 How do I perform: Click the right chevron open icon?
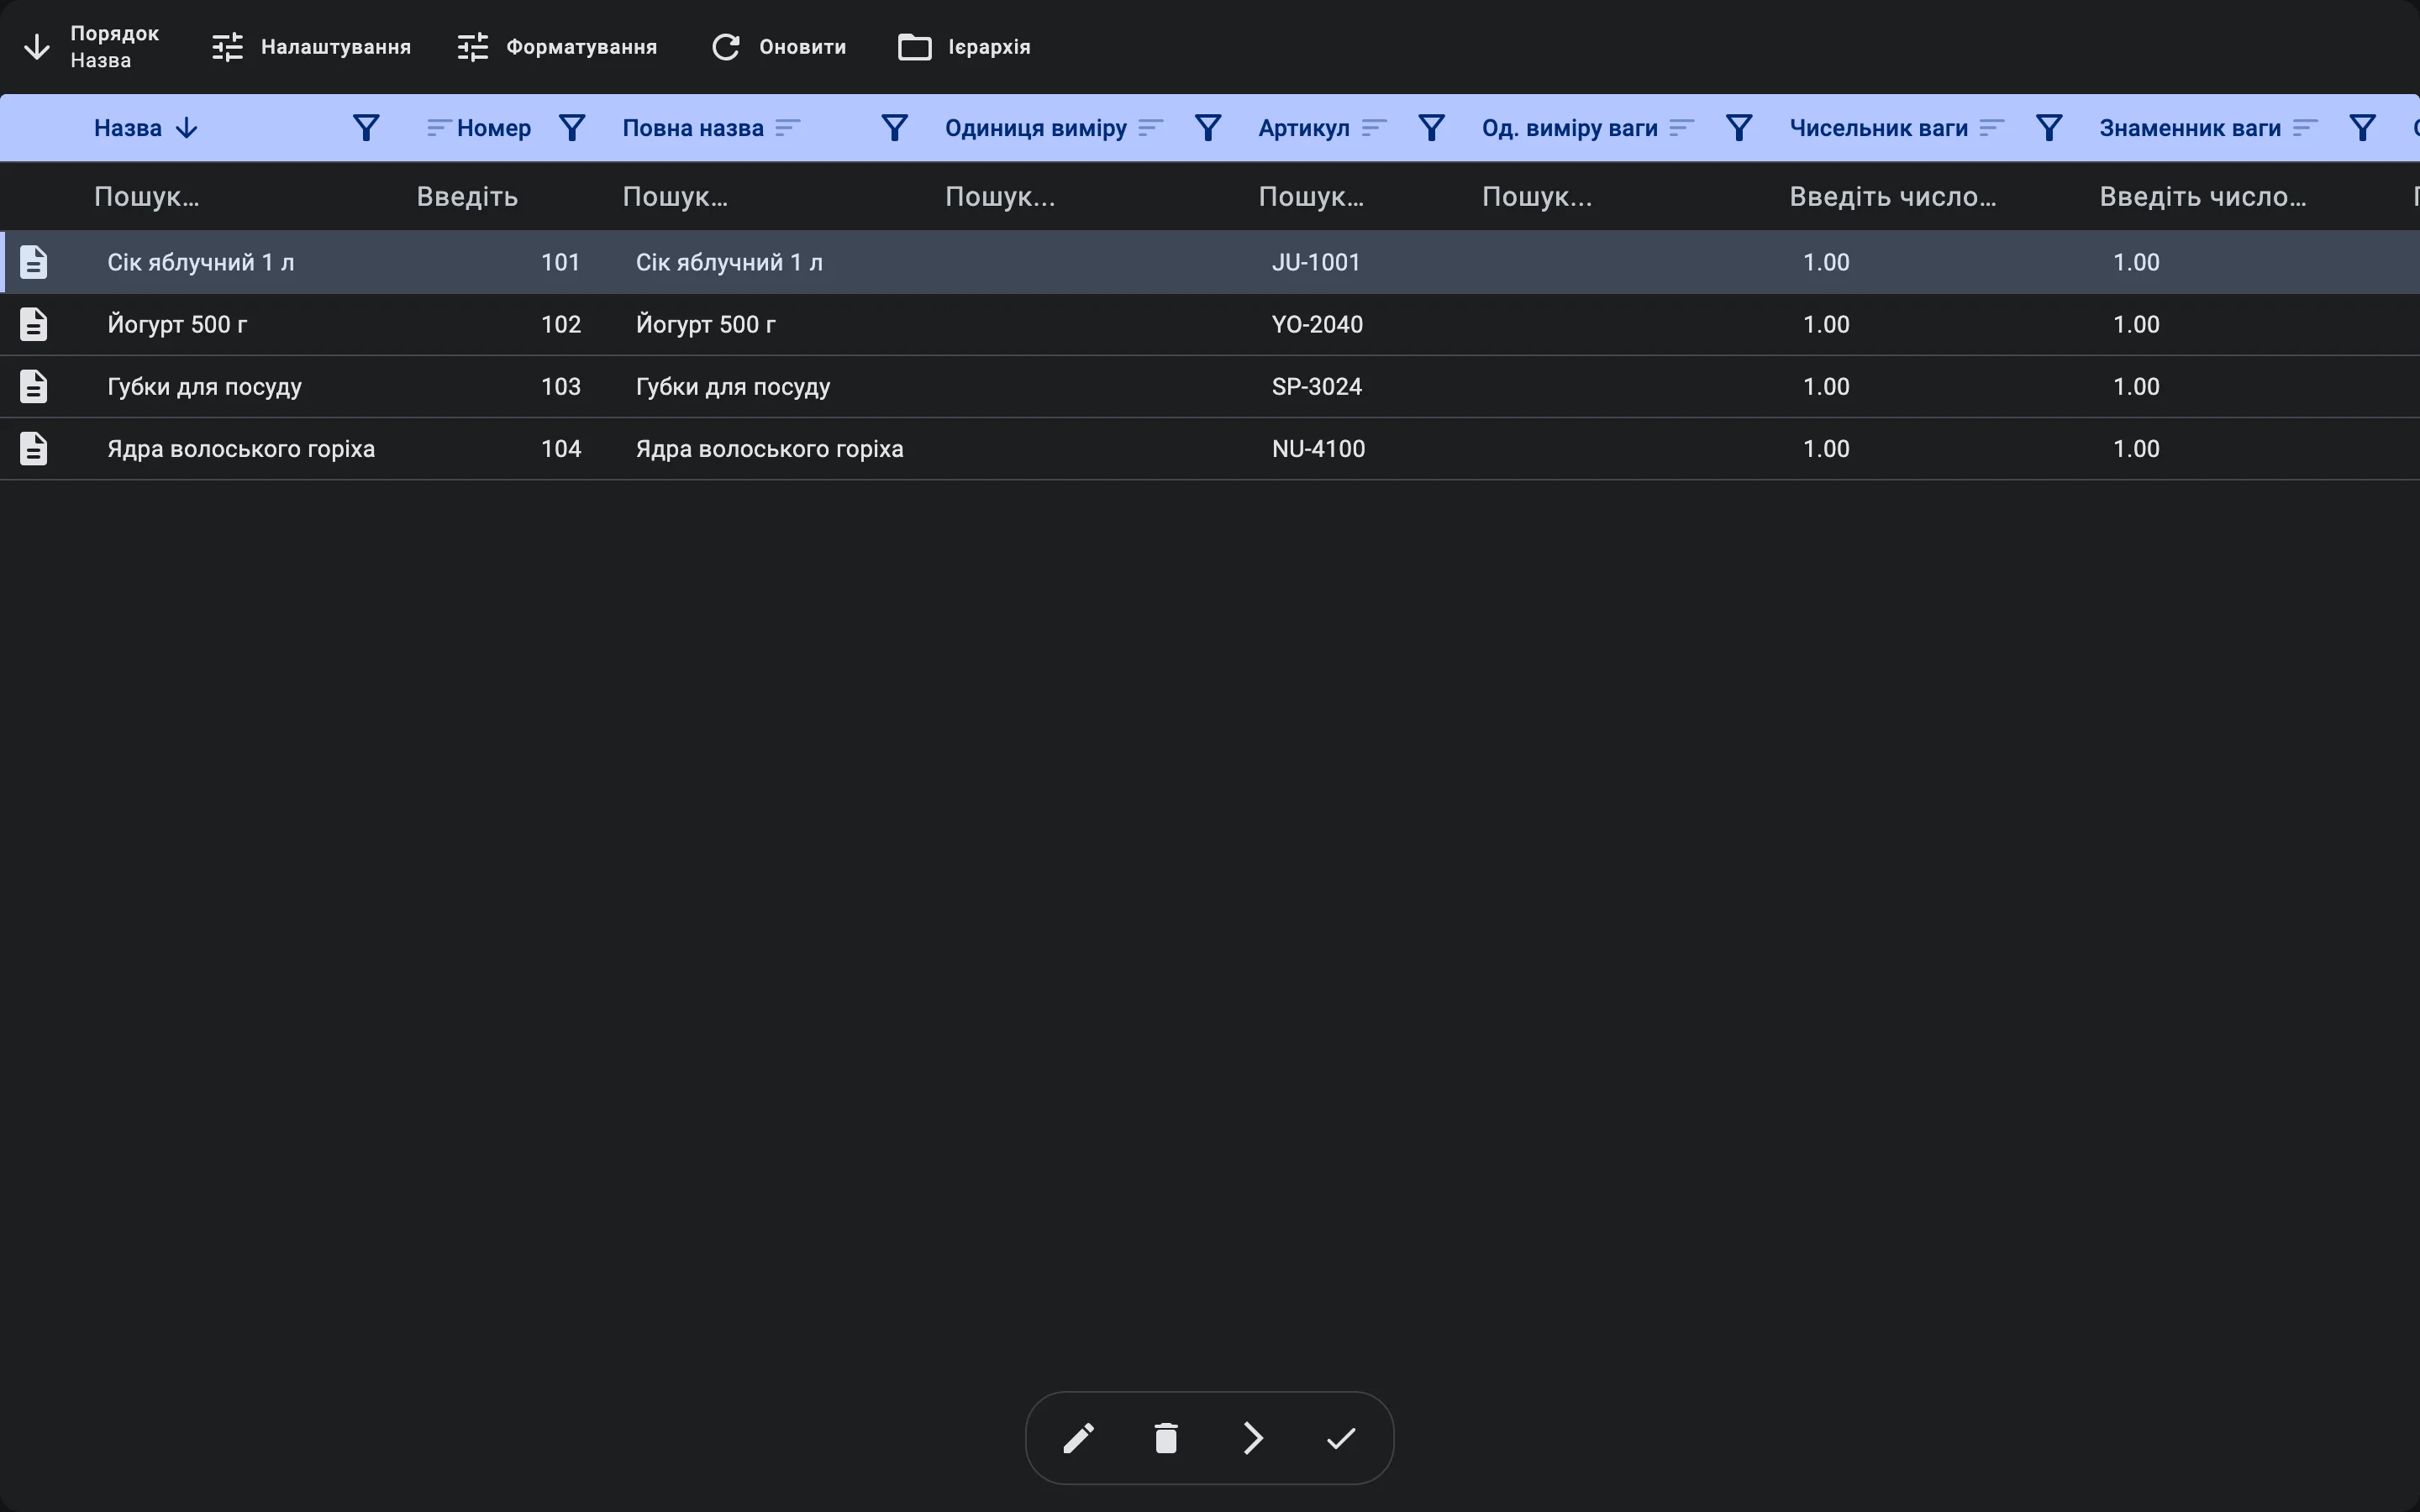click(1253, 1438)
